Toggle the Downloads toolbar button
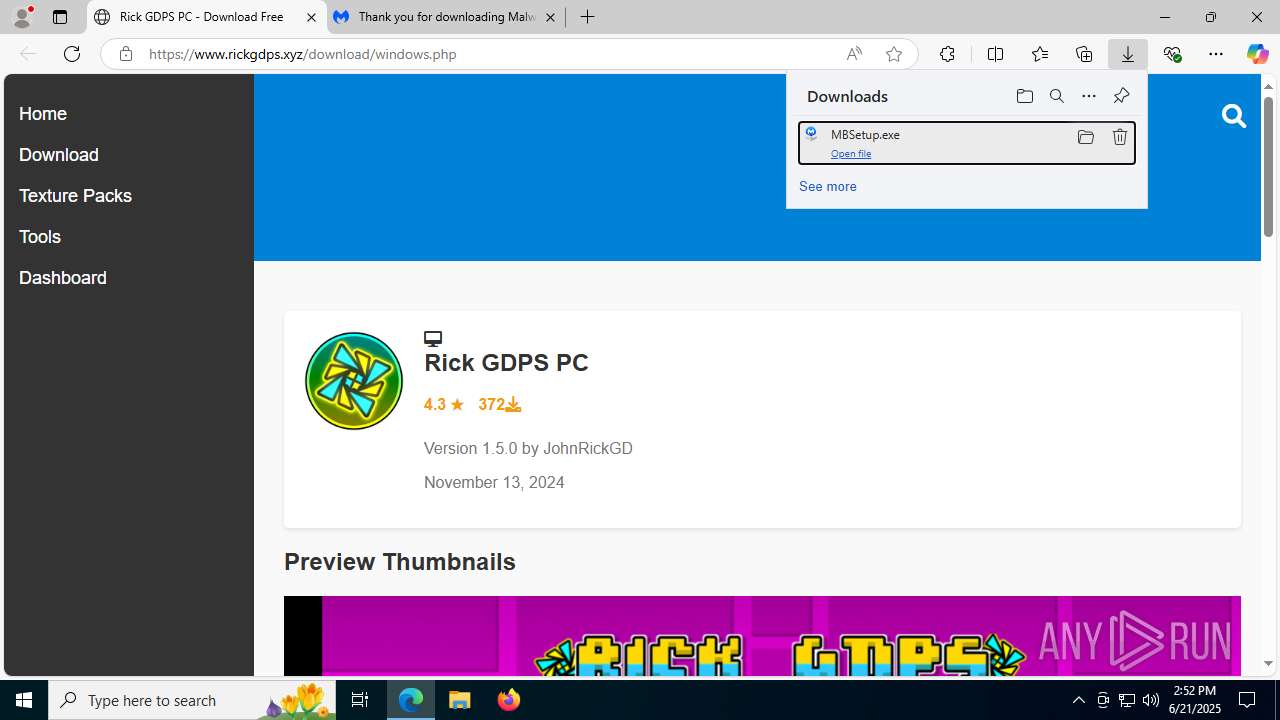The height and width of the screenshot is (720, 1280). tap(1128, 54)
